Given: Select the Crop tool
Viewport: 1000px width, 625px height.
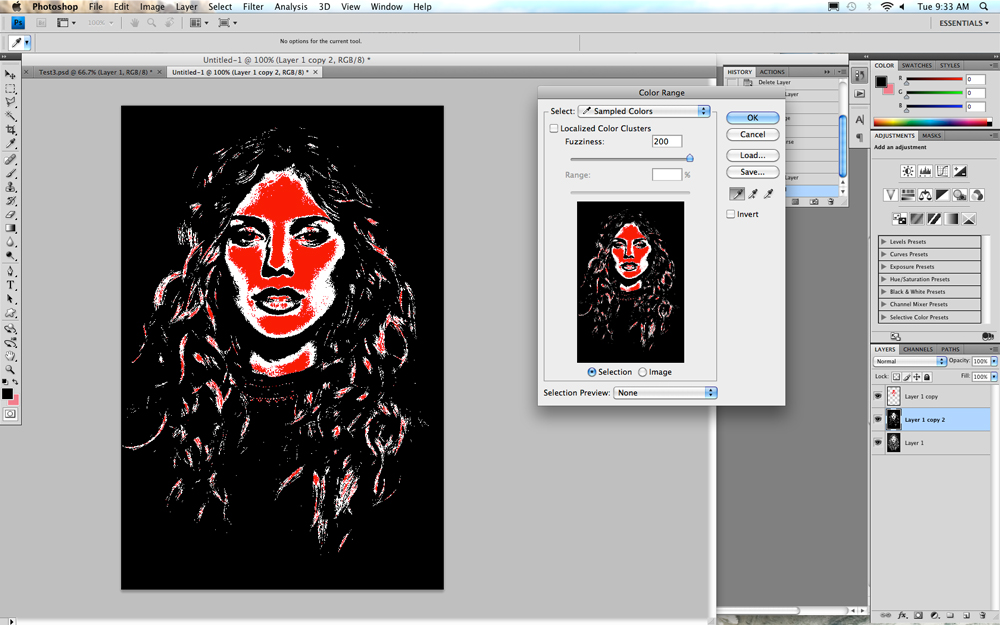Looking at the screenshot, I should pos(10,129).
